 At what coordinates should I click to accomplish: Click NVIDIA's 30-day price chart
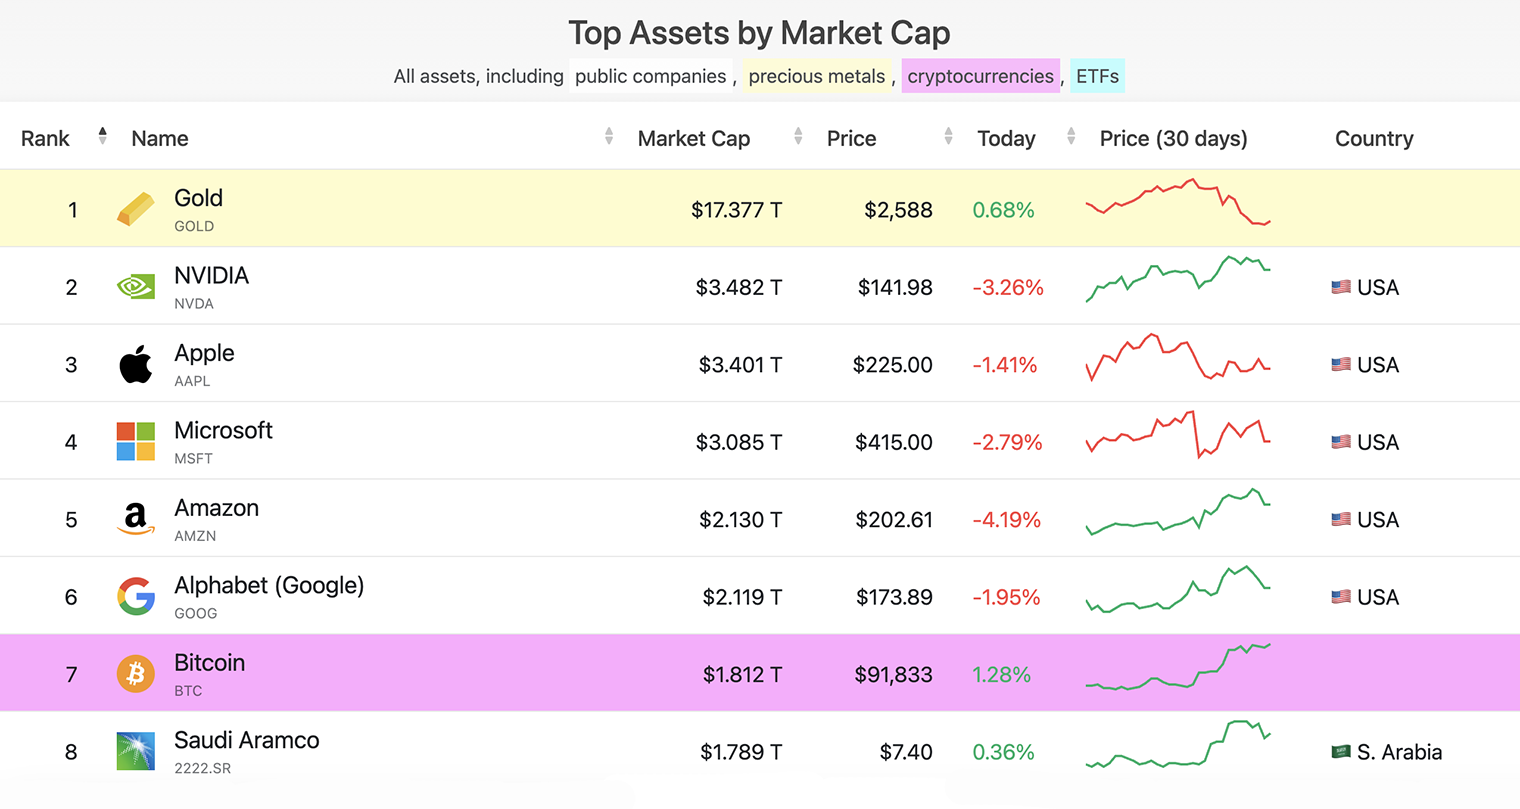[1178, 278]
